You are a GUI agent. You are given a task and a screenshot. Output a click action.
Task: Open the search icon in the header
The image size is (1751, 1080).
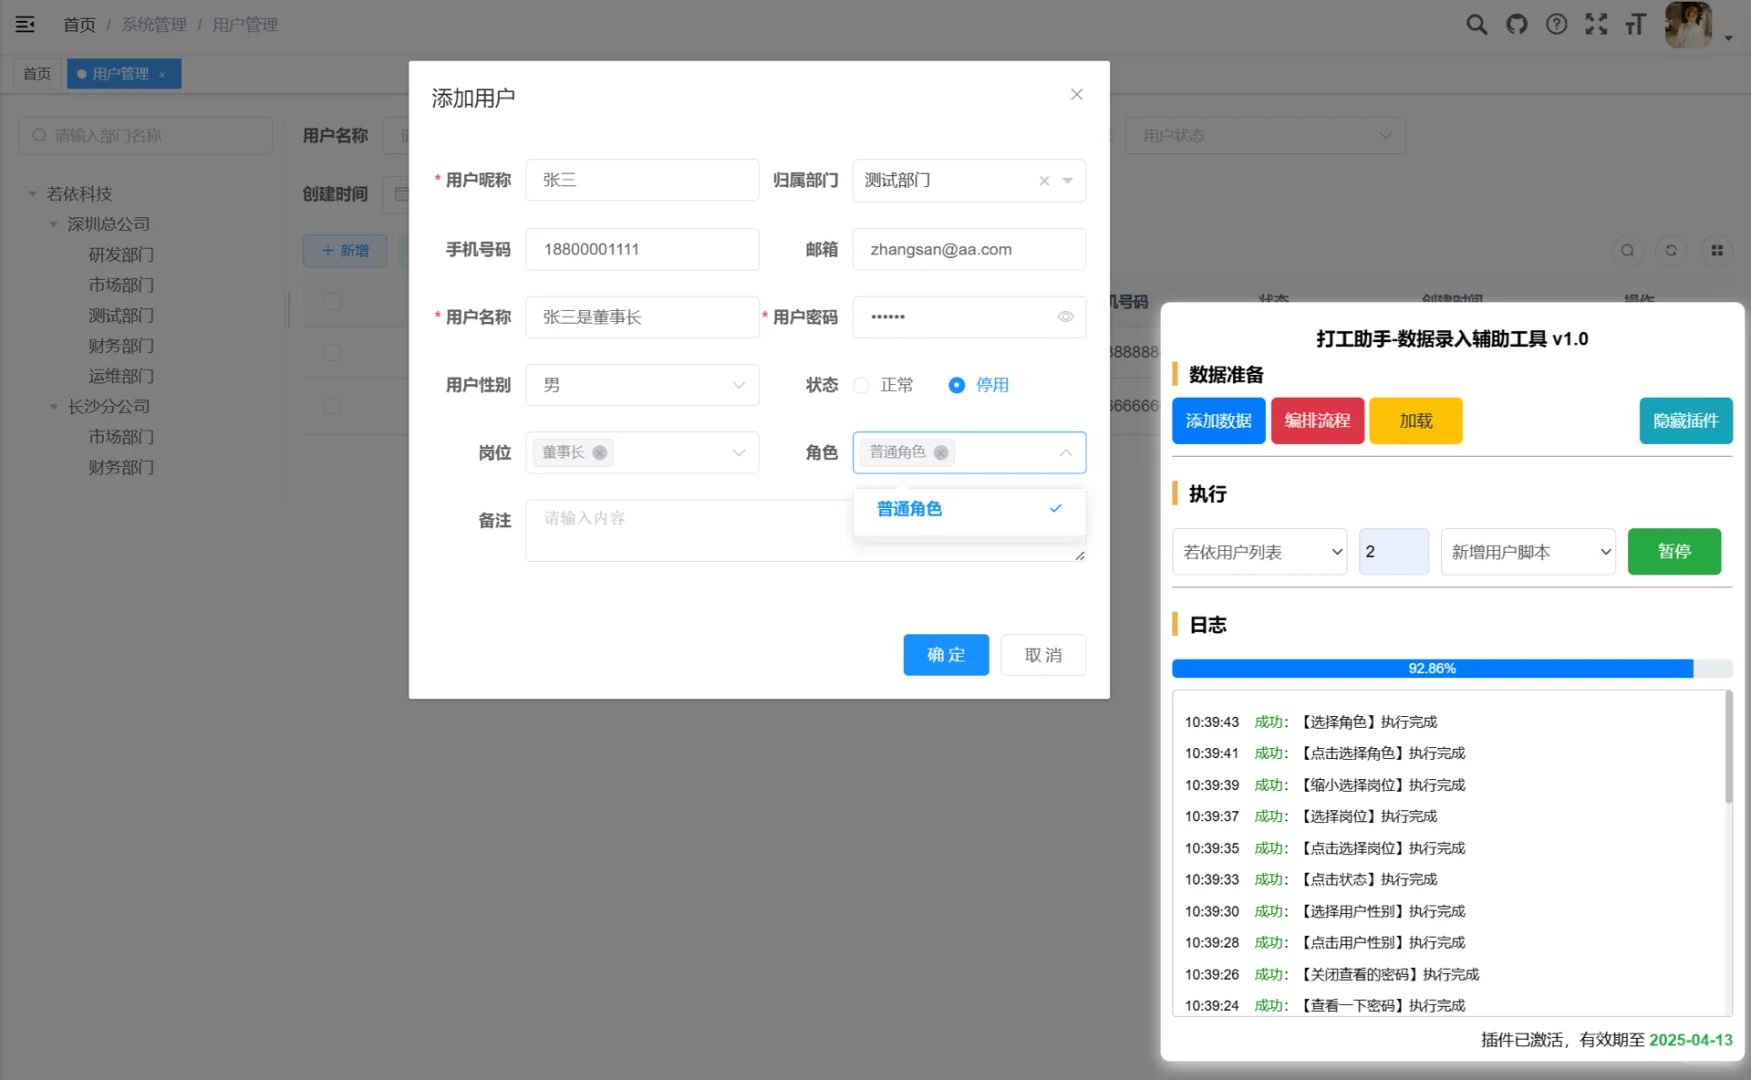click(1476, 23)
